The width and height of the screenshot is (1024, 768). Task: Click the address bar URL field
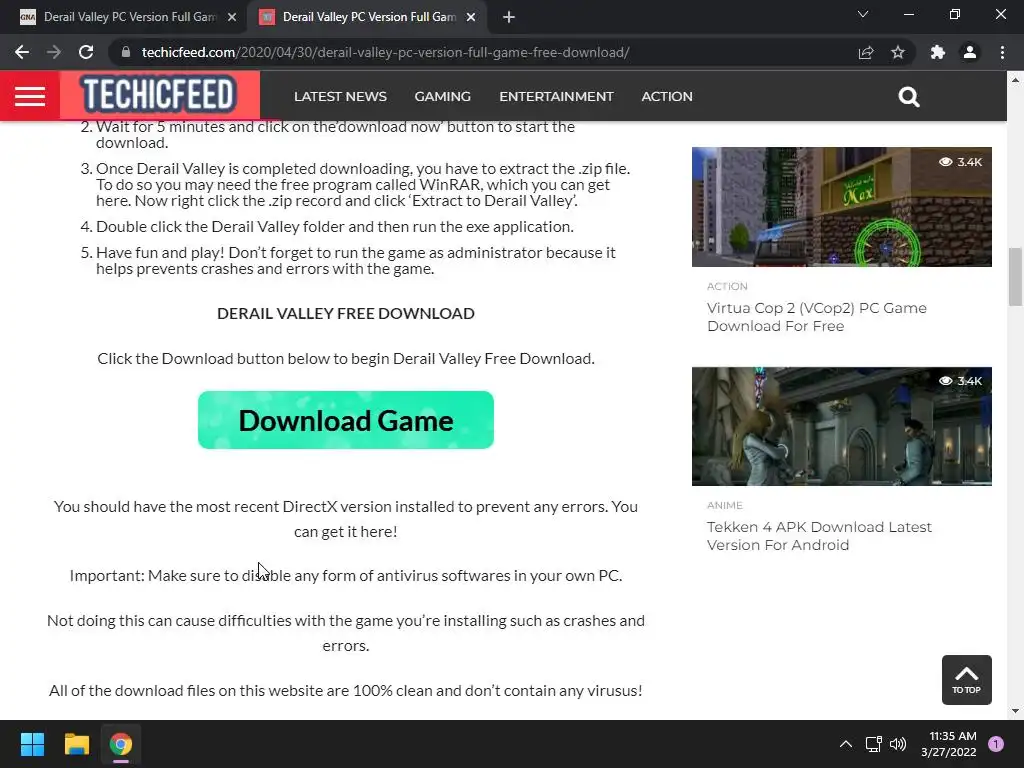tap(483, 52)
